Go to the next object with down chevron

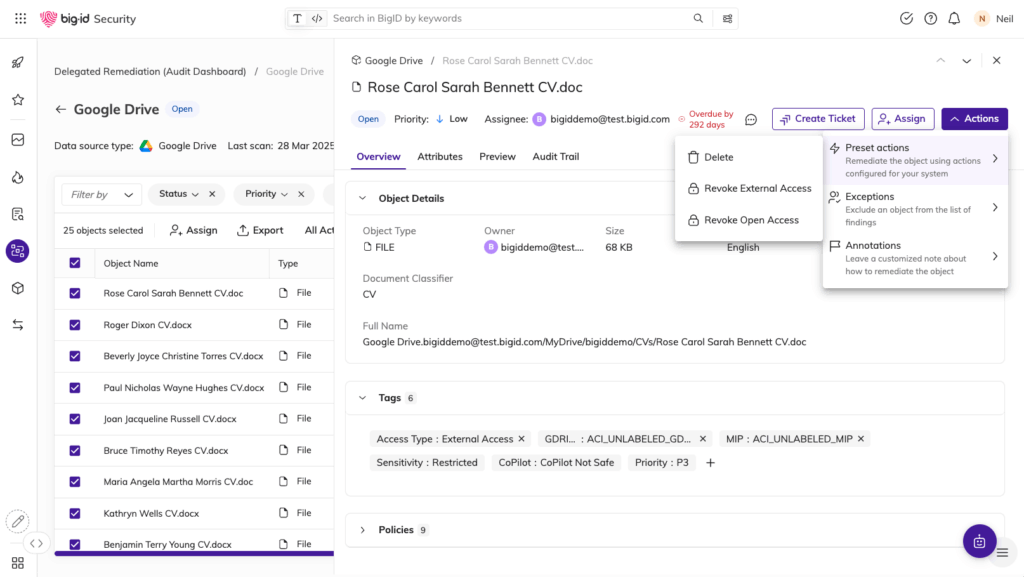[x=967, y=61]
